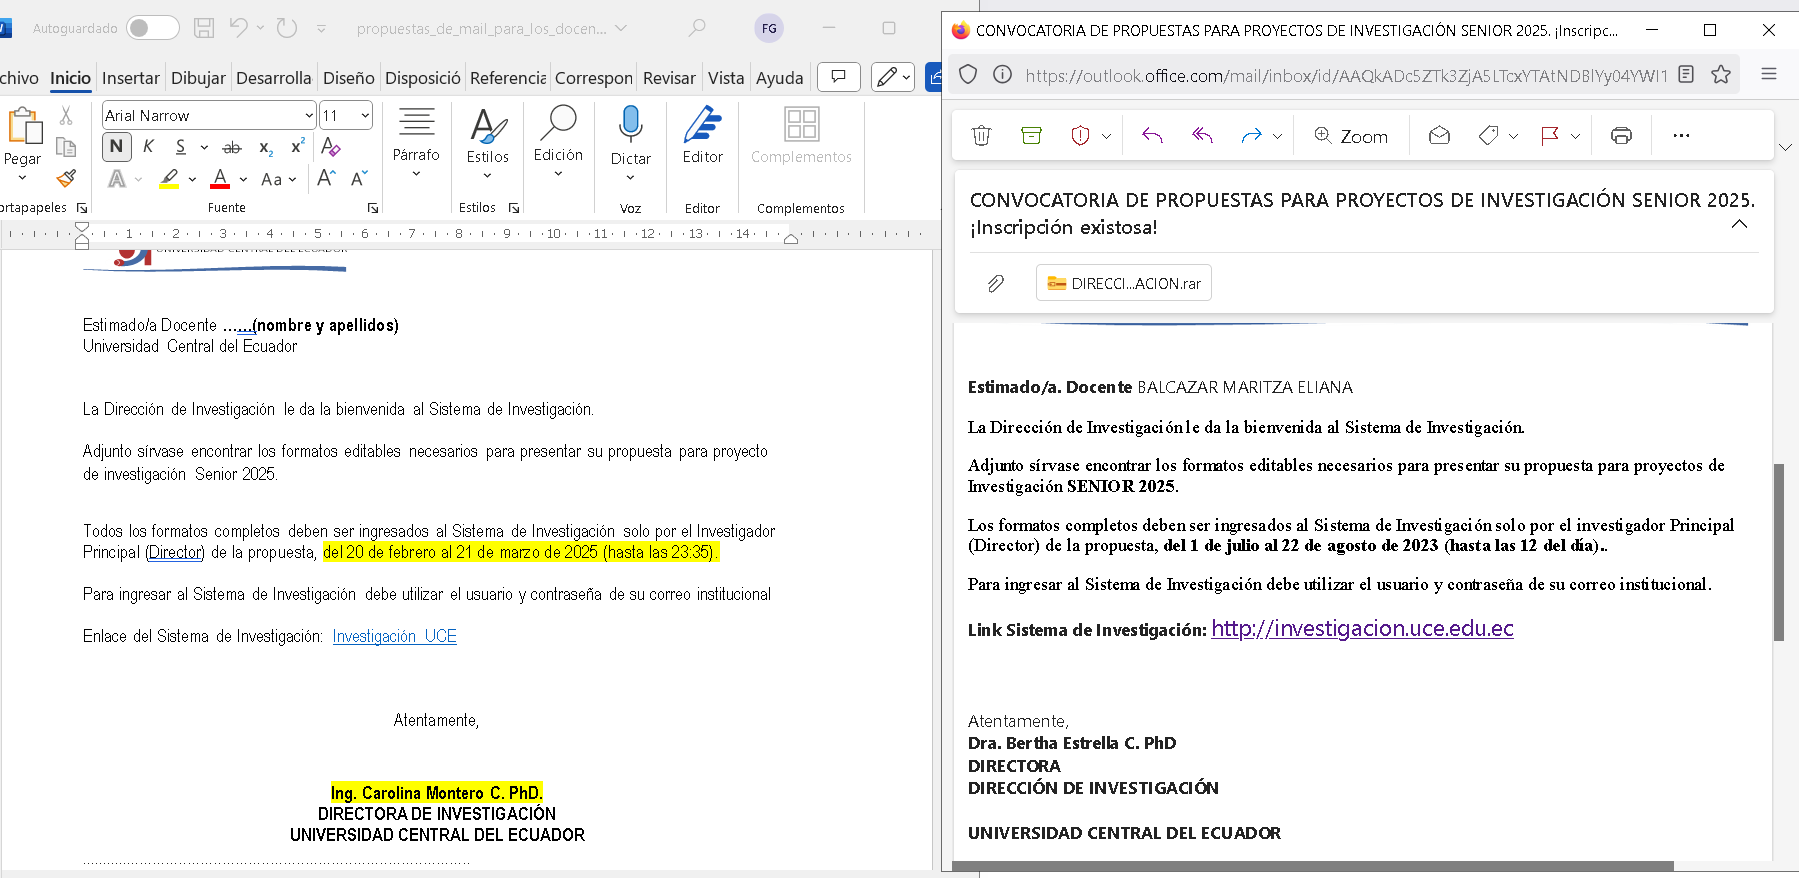Viewport: 1799px width, 878px height.
Task: Switch to the Dibujar tab
Action: pyautogui.click(x=198, y=77)
